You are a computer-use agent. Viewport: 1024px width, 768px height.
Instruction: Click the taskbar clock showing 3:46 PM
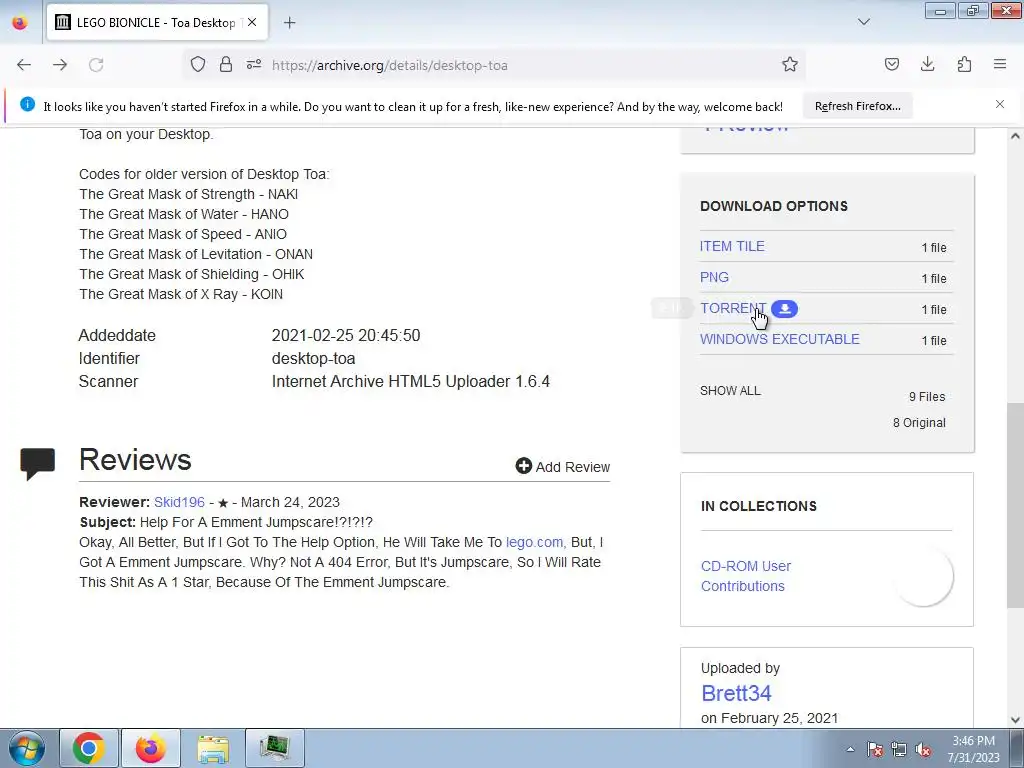click(973, 749)
